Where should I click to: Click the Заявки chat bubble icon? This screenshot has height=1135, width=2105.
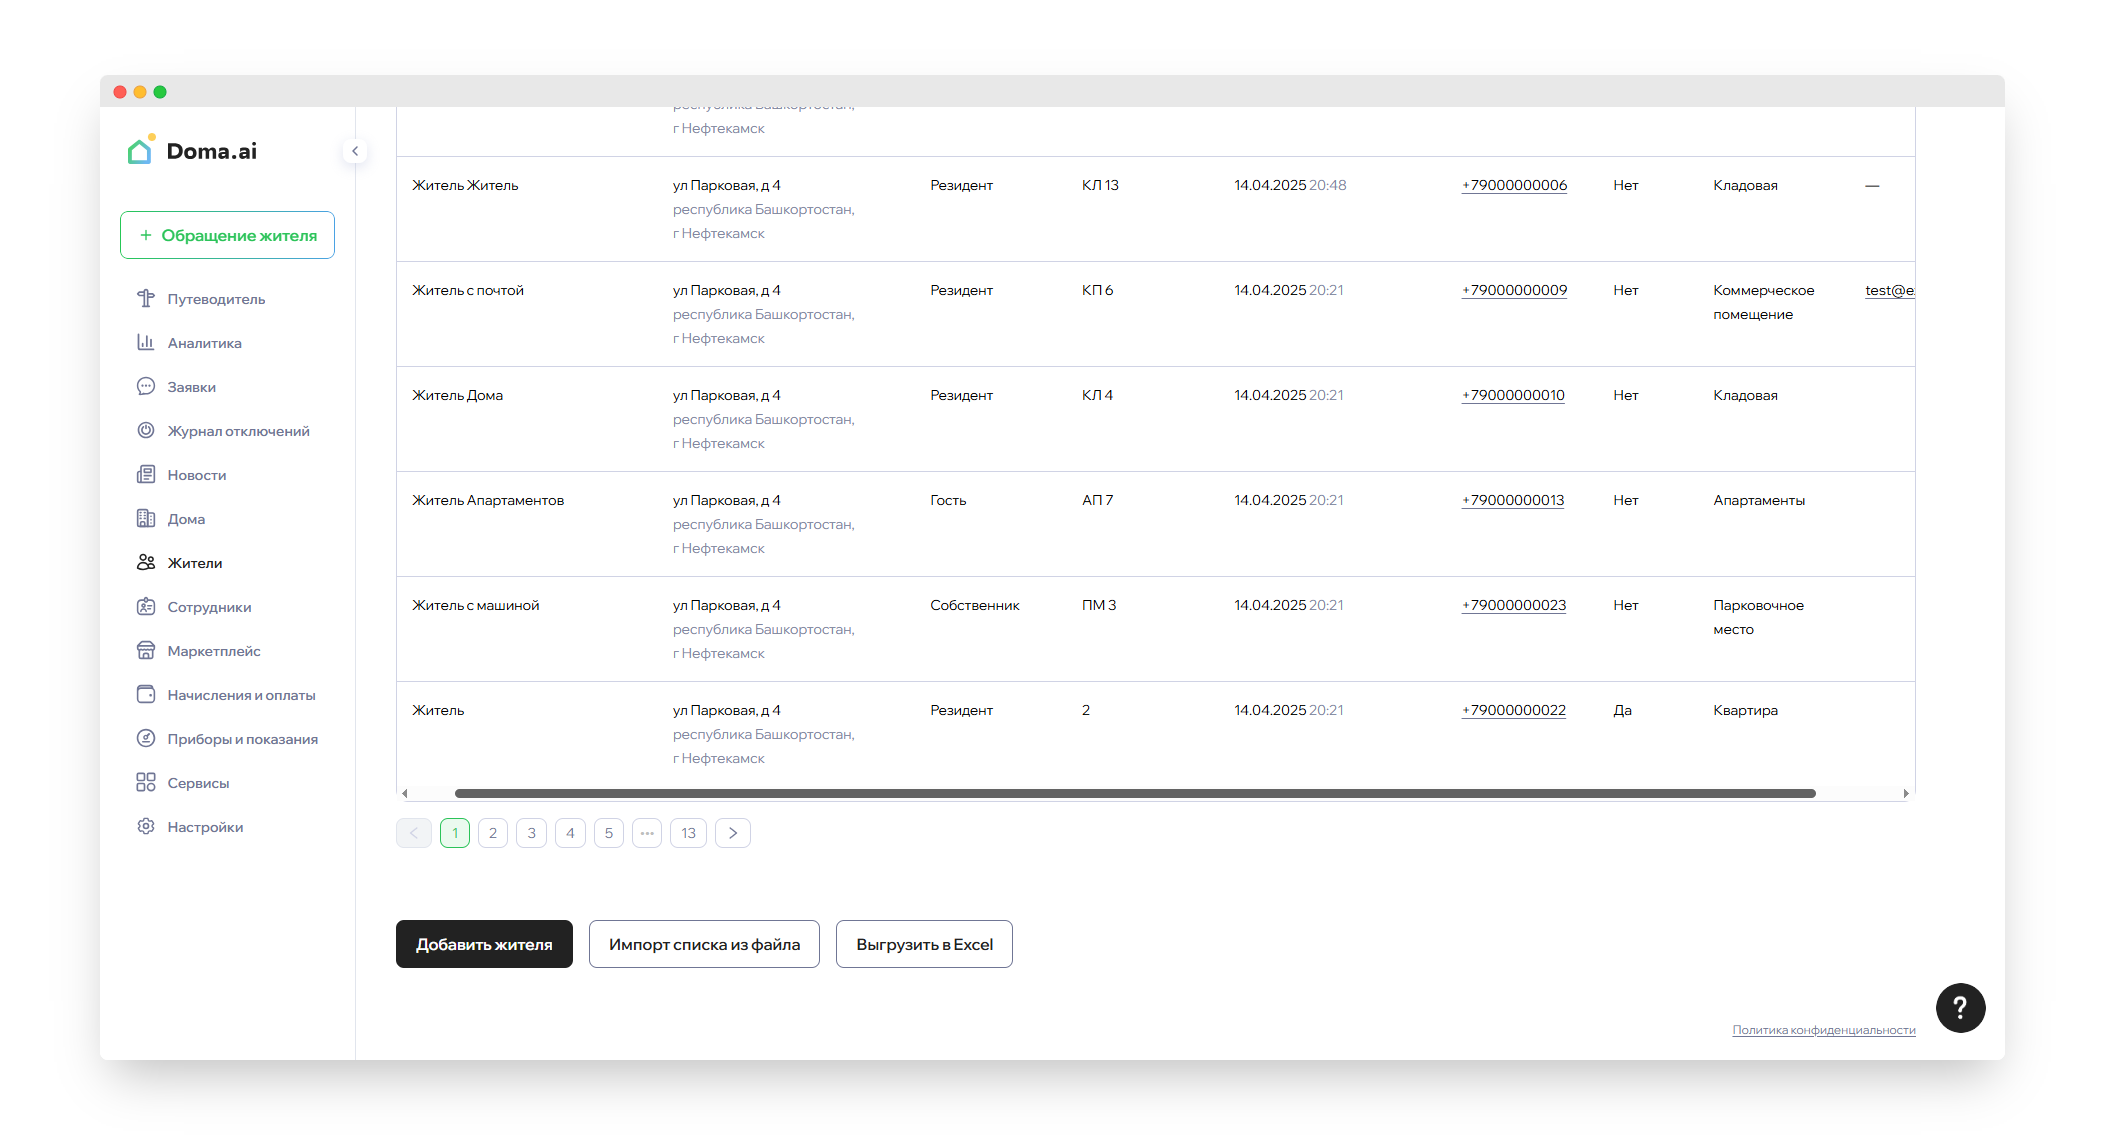tap(146, 387)
